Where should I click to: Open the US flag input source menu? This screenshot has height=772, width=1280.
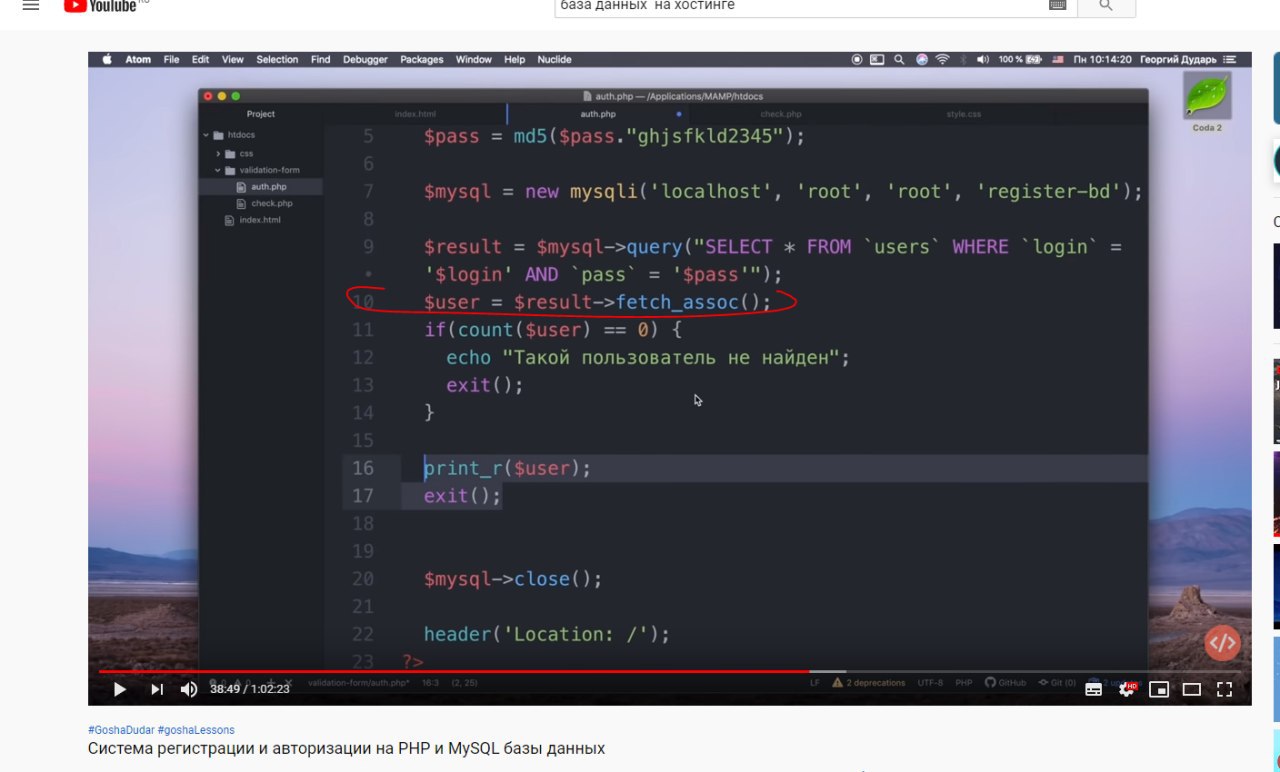(1058, 59)
